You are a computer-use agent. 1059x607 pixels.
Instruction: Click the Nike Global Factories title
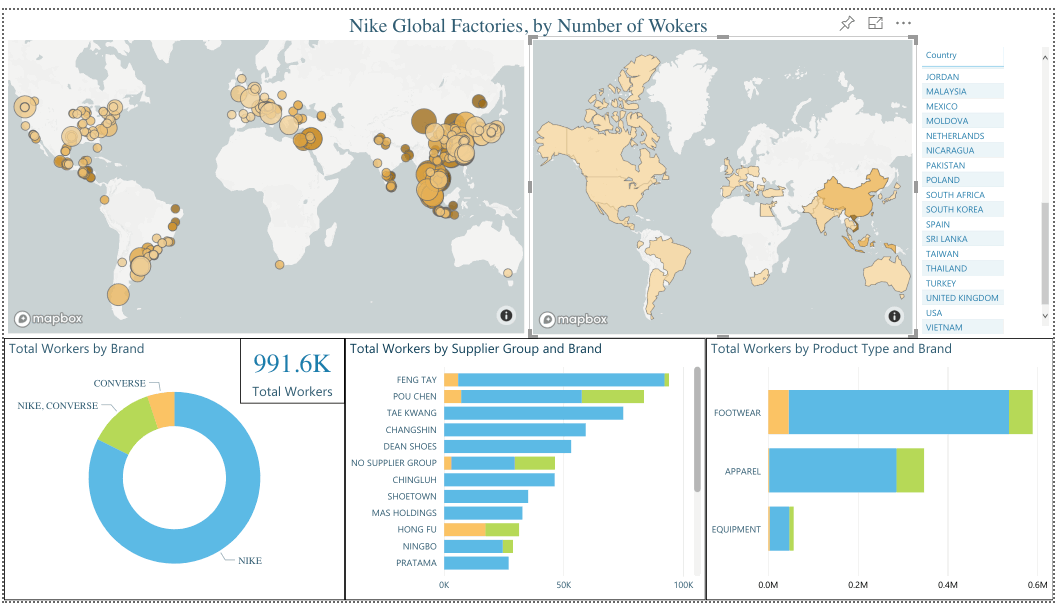click(527, 26)
